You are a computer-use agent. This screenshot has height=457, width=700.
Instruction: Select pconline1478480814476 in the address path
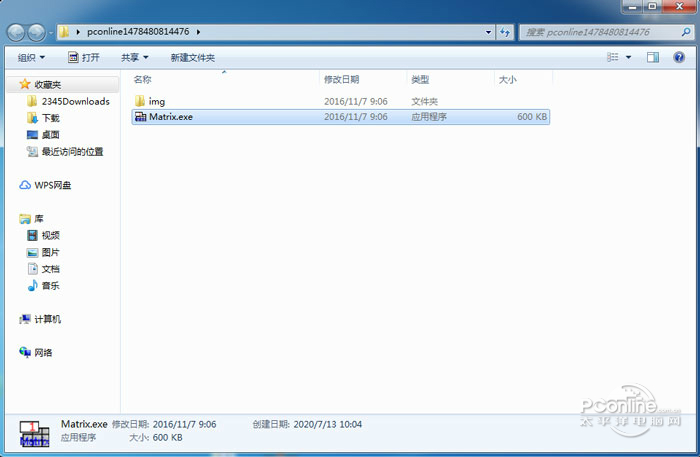point(138,32)
